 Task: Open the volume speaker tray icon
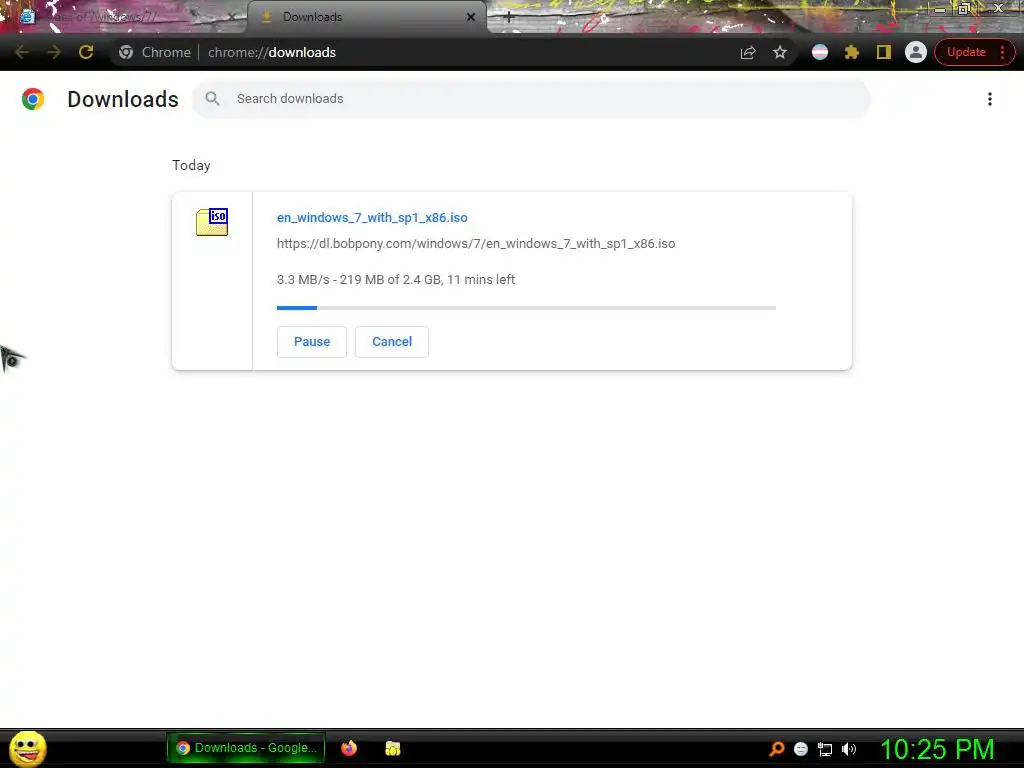pos(849,749)
